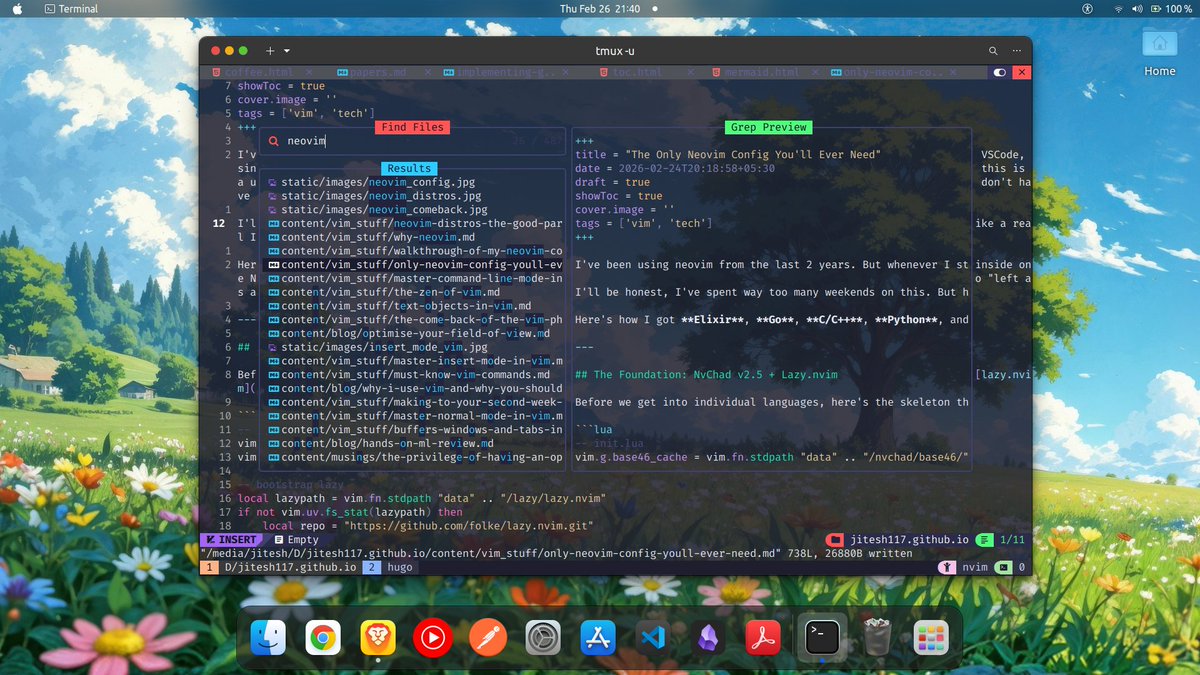Open the Brave browser dock icon
This screenshot has width=1200, height=675.
[378, 636]
